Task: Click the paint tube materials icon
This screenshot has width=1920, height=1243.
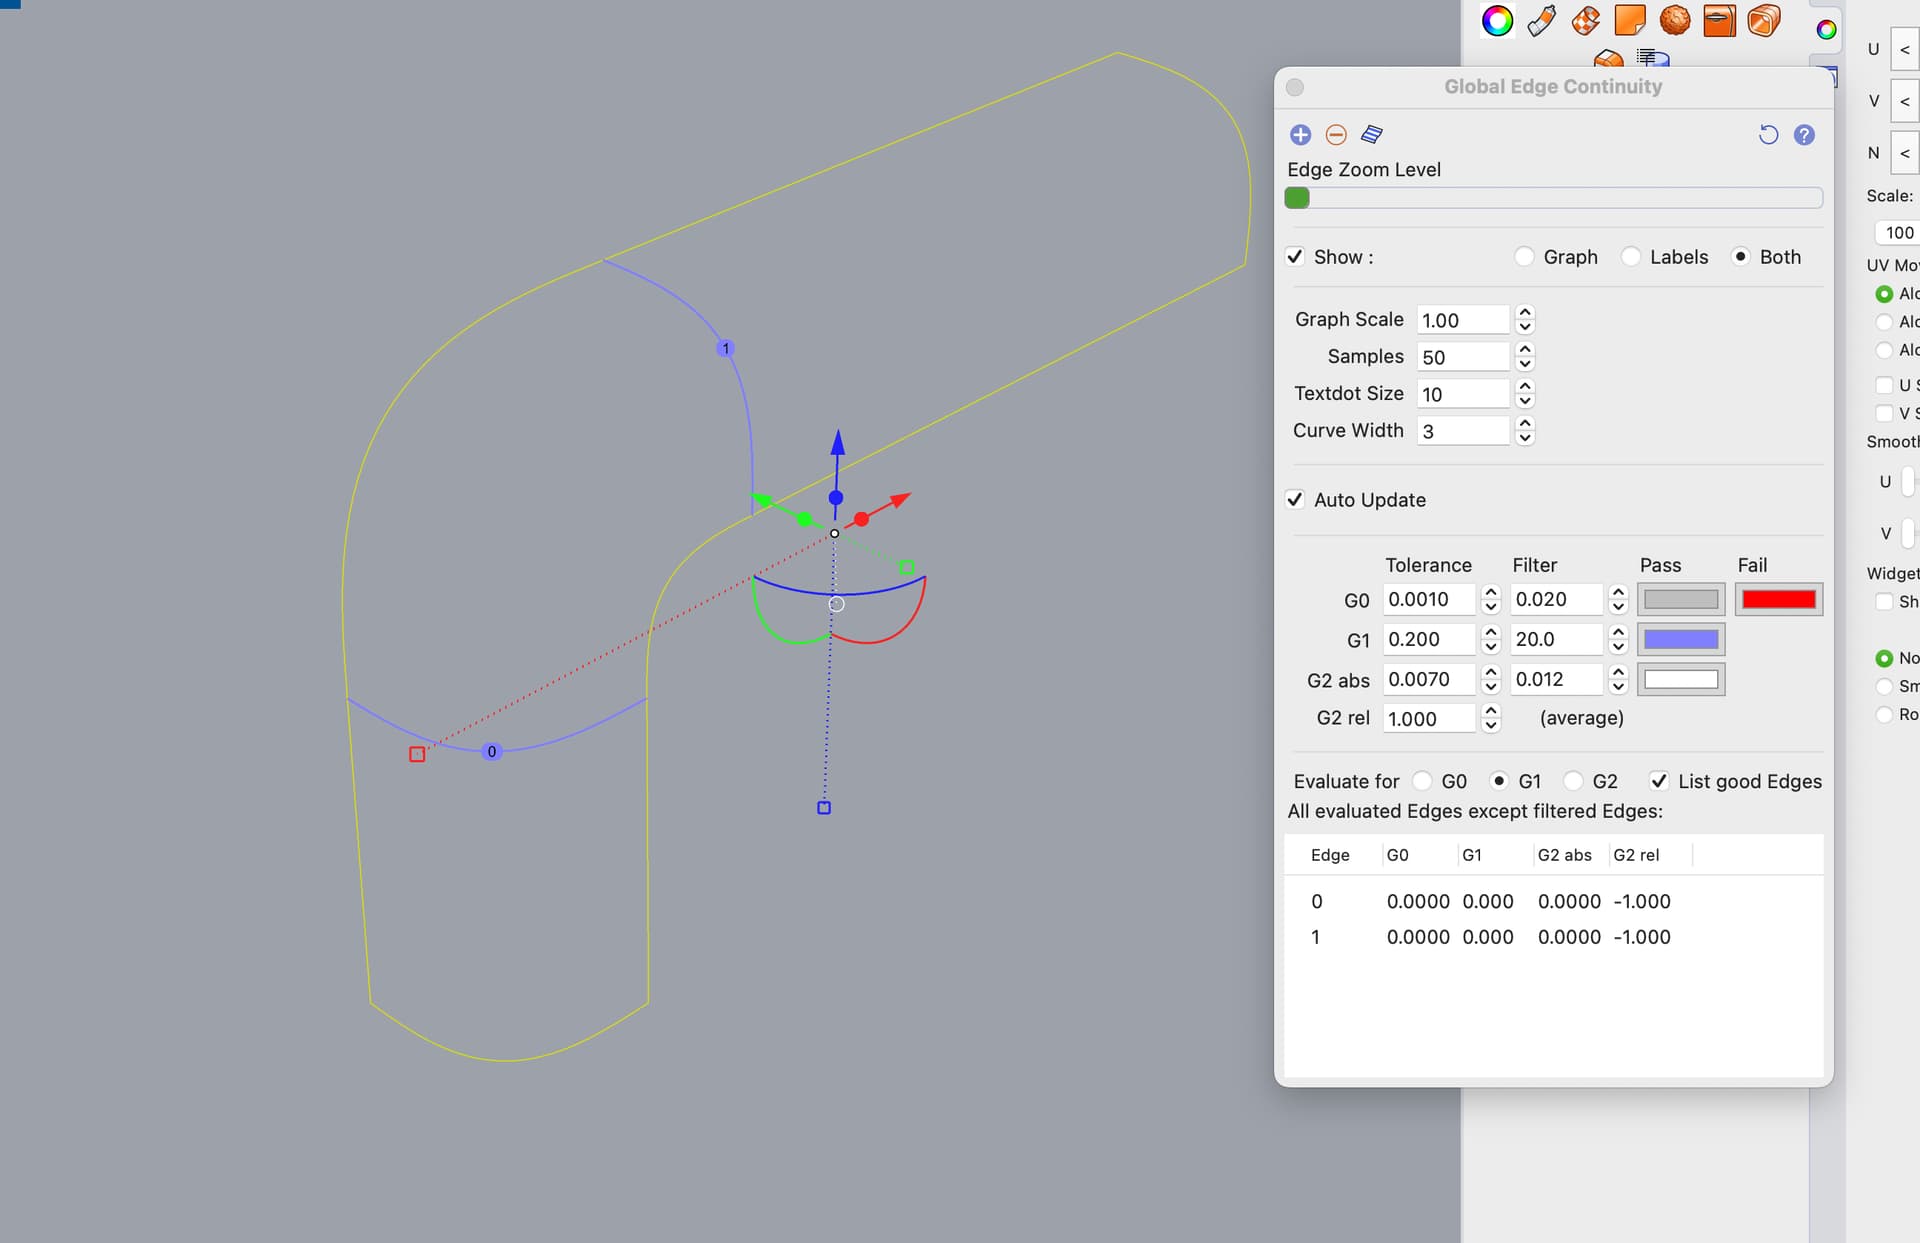Action: pyautogui.click(x=1542, y=21)
